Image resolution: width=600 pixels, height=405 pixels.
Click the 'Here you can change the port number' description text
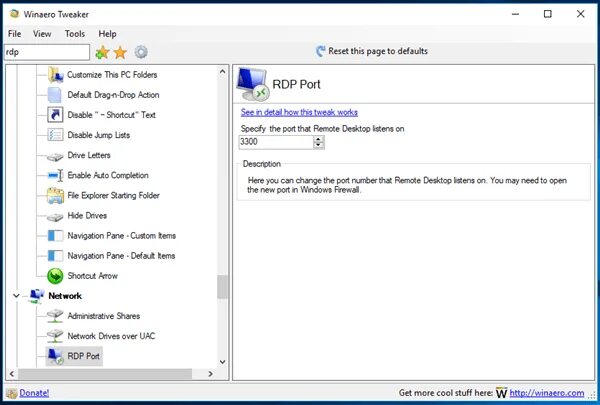coord(407,185)
